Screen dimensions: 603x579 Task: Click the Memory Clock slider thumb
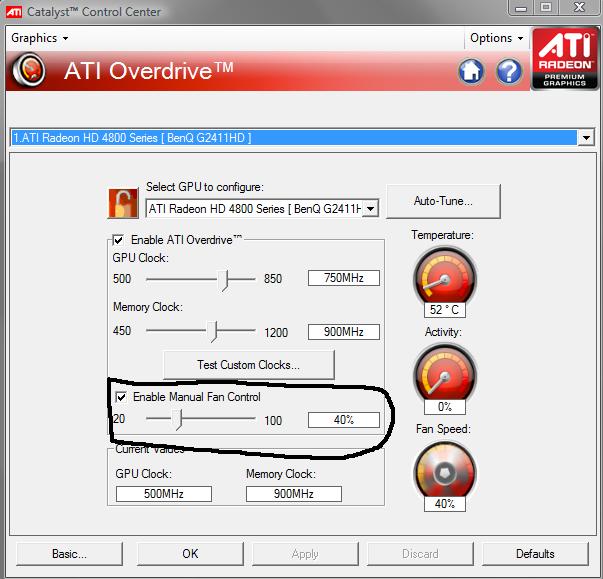pos(212,331)
